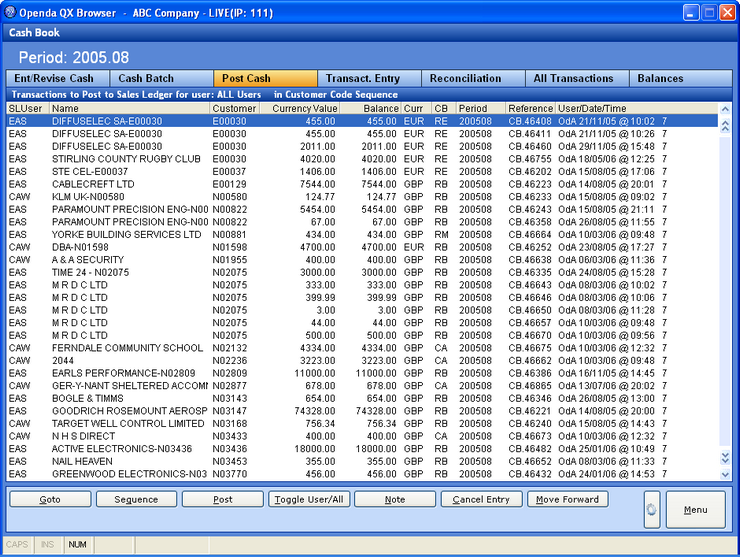
Task: Click the M R D C LTD row with 500.00
Action: (362, 335)
